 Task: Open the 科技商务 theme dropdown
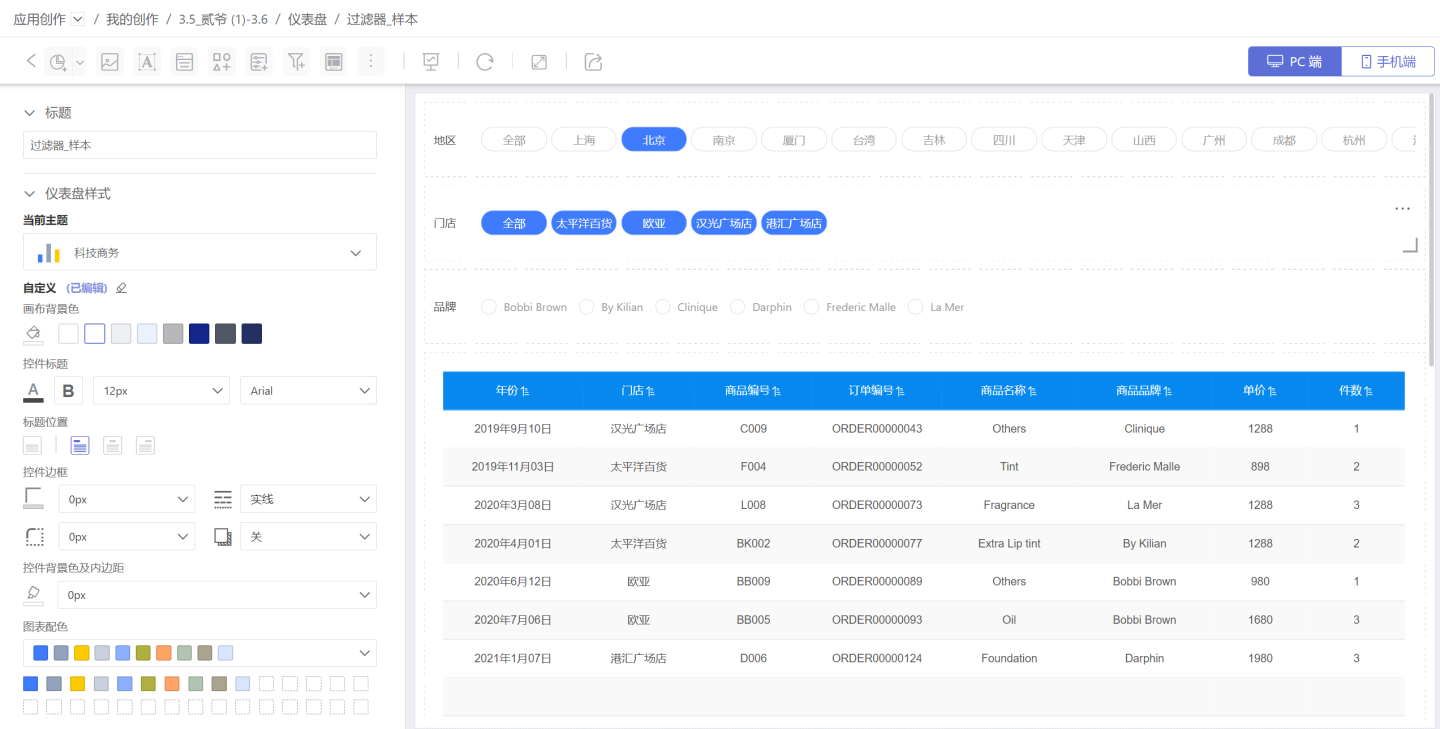point(200,253)
